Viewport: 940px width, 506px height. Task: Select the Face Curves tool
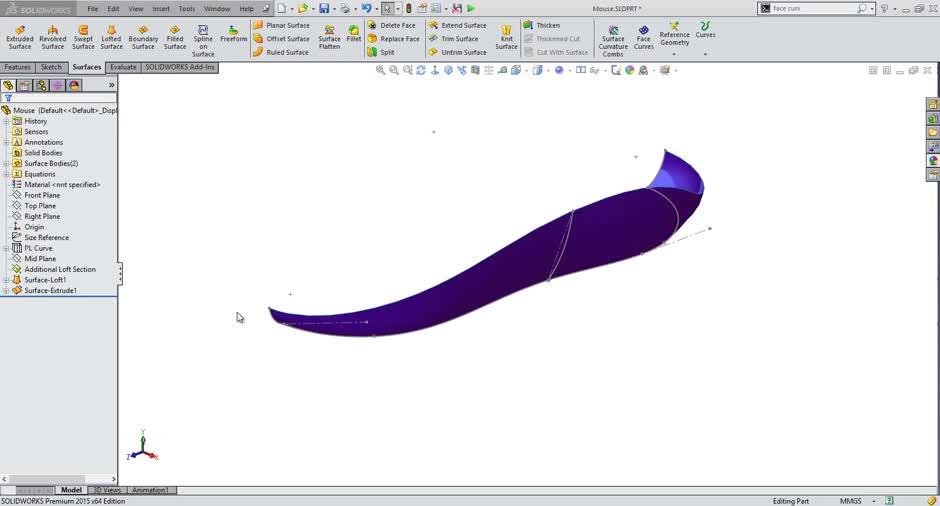(643, 37)
